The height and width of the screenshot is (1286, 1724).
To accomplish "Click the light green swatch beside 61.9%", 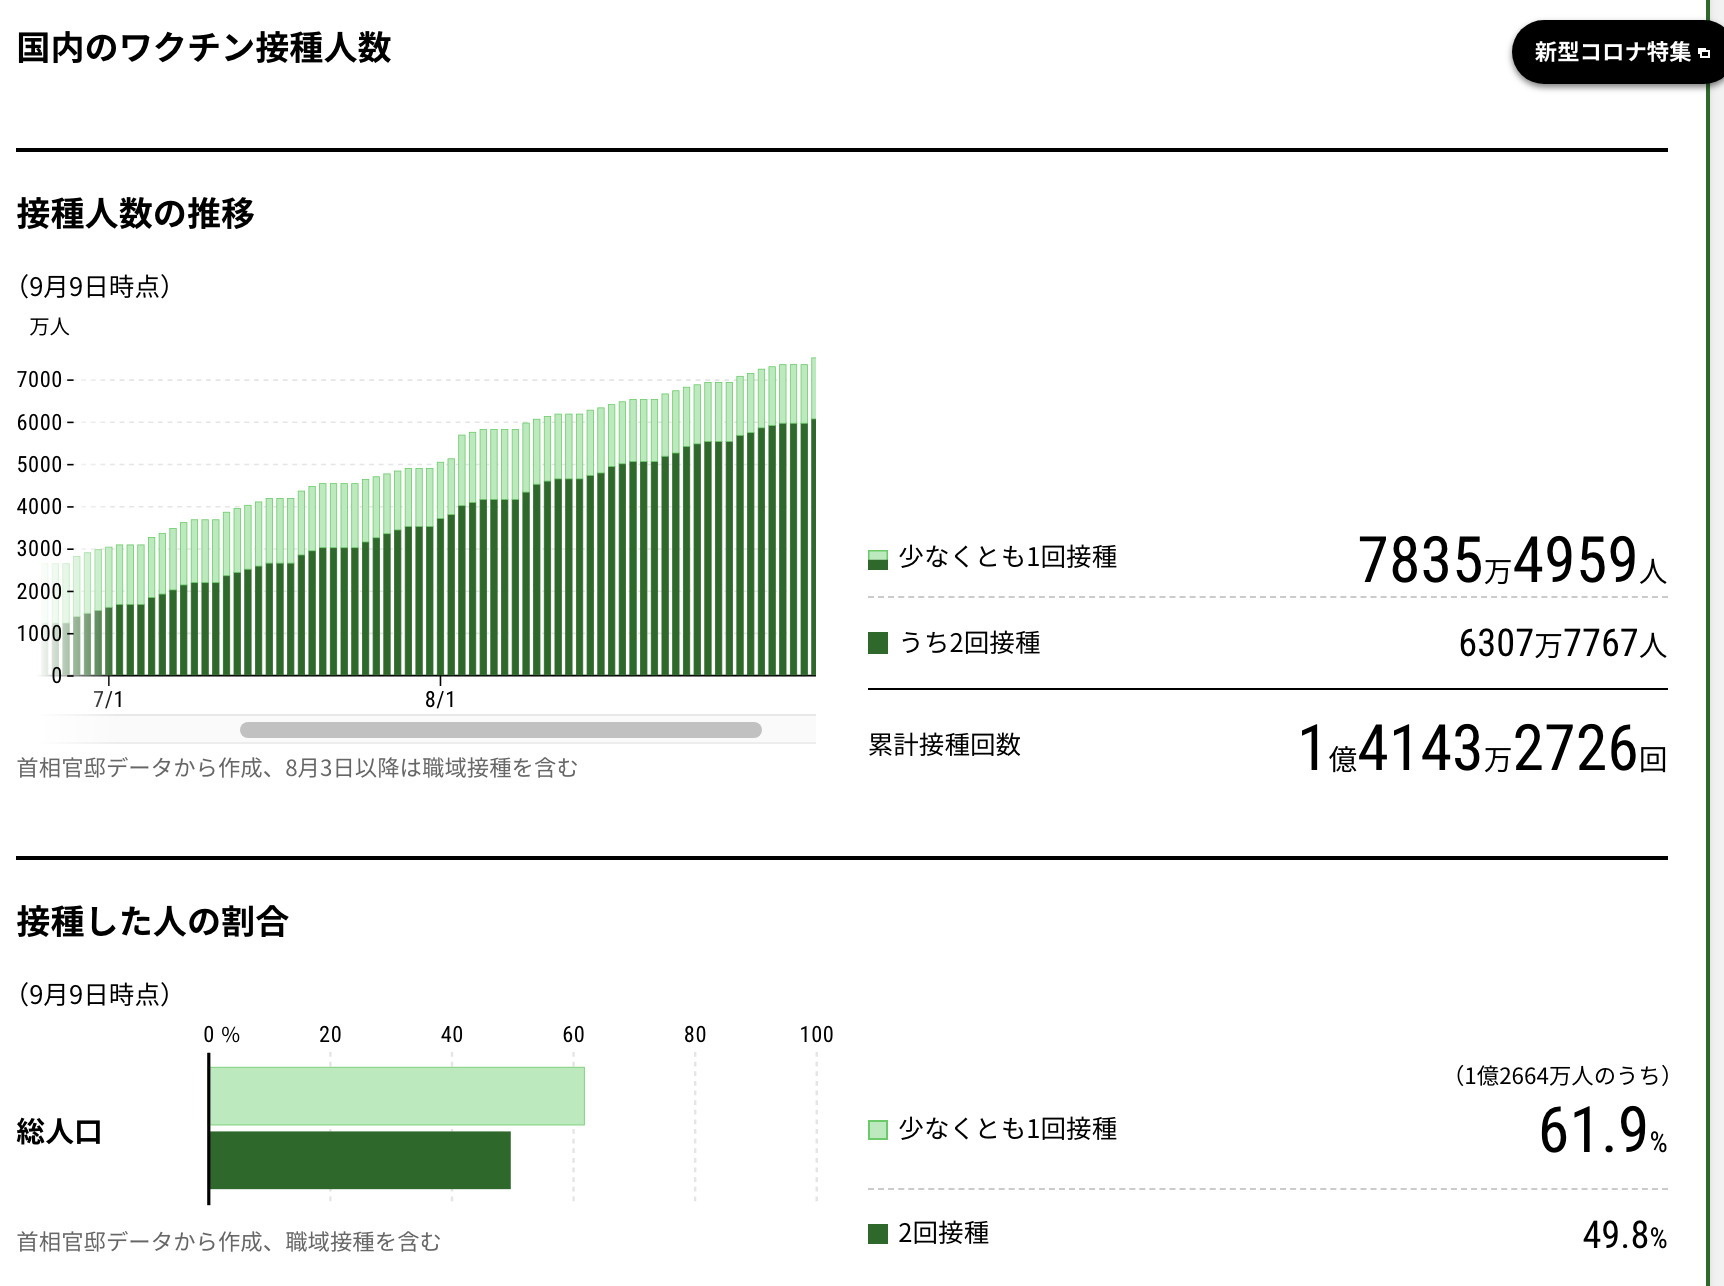I will [878, 1130].
